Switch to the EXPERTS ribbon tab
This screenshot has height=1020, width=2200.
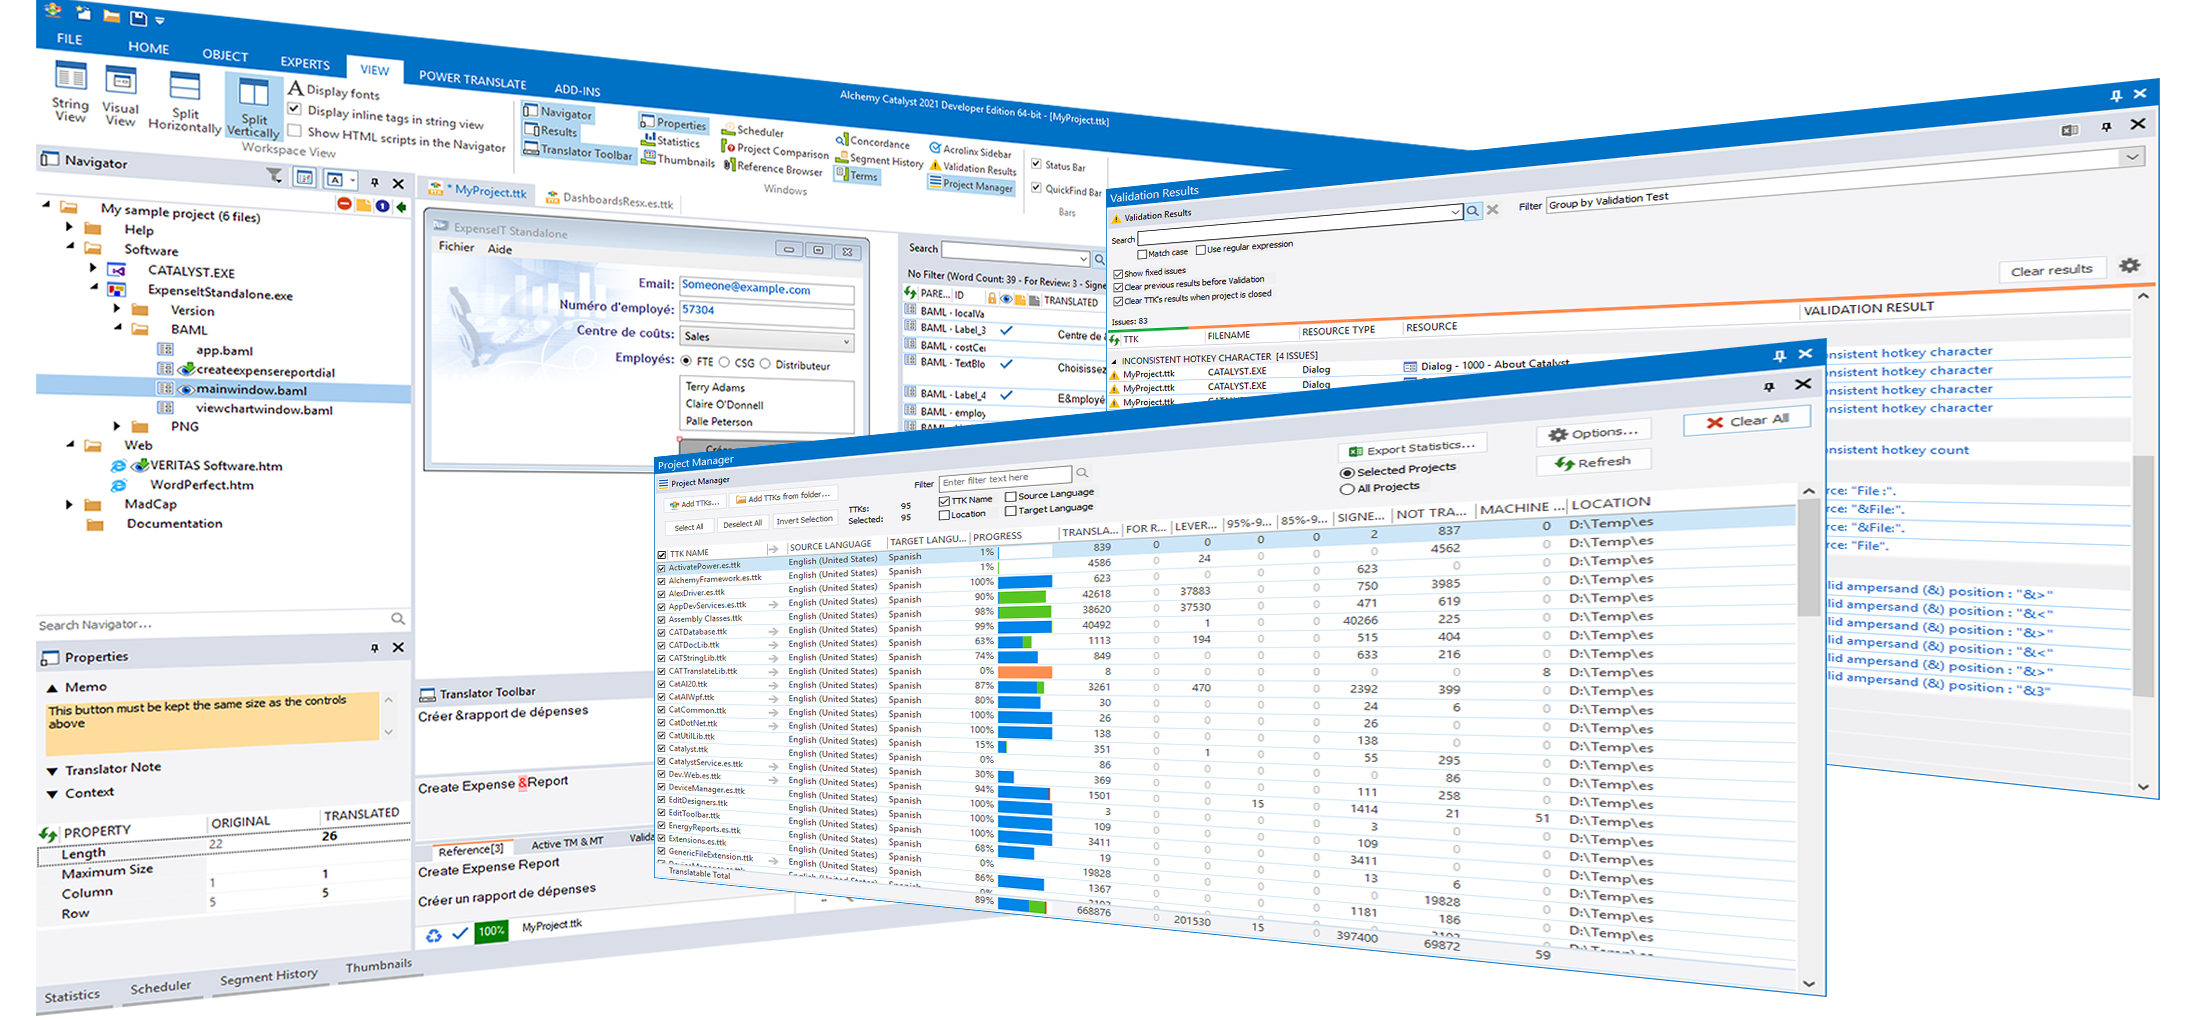[x=305, y=63]
